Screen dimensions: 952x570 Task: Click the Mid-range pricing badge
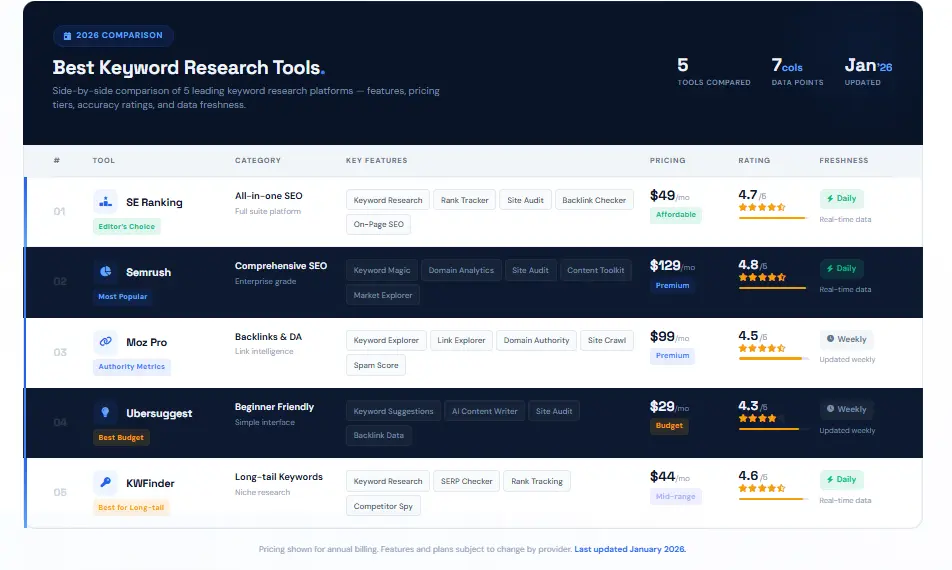(675, 497)
